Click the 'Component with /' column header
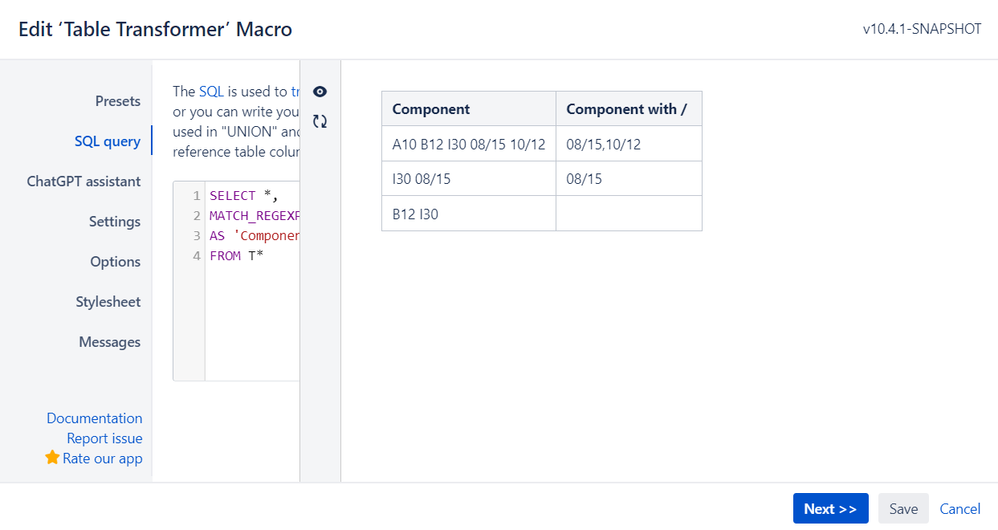 pos(628,109)
